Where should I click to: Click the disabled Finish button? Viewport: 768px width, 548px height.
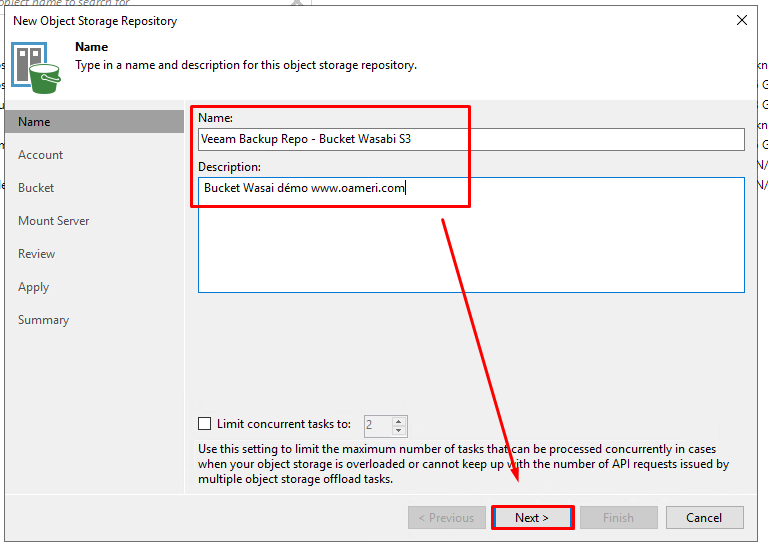[x=619, y=518]
